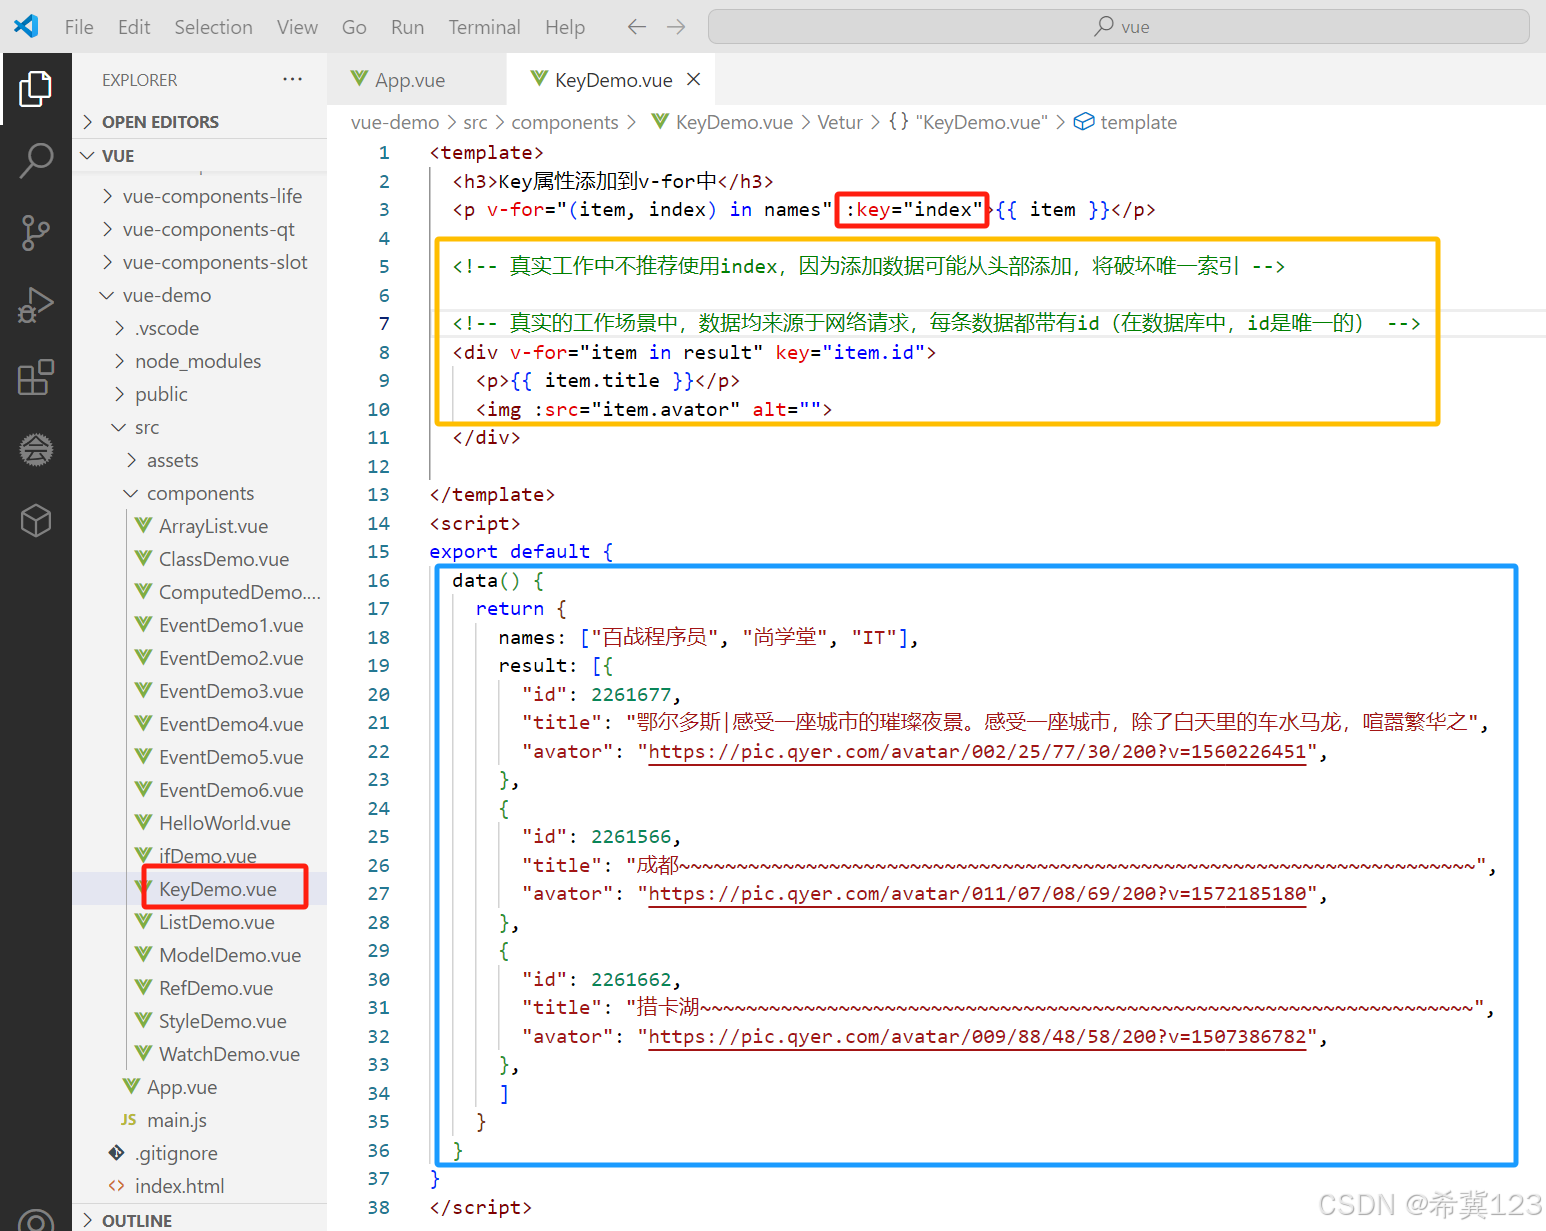Open the Extensions view icon
1546x1231 pixels.
coord(35,377)
